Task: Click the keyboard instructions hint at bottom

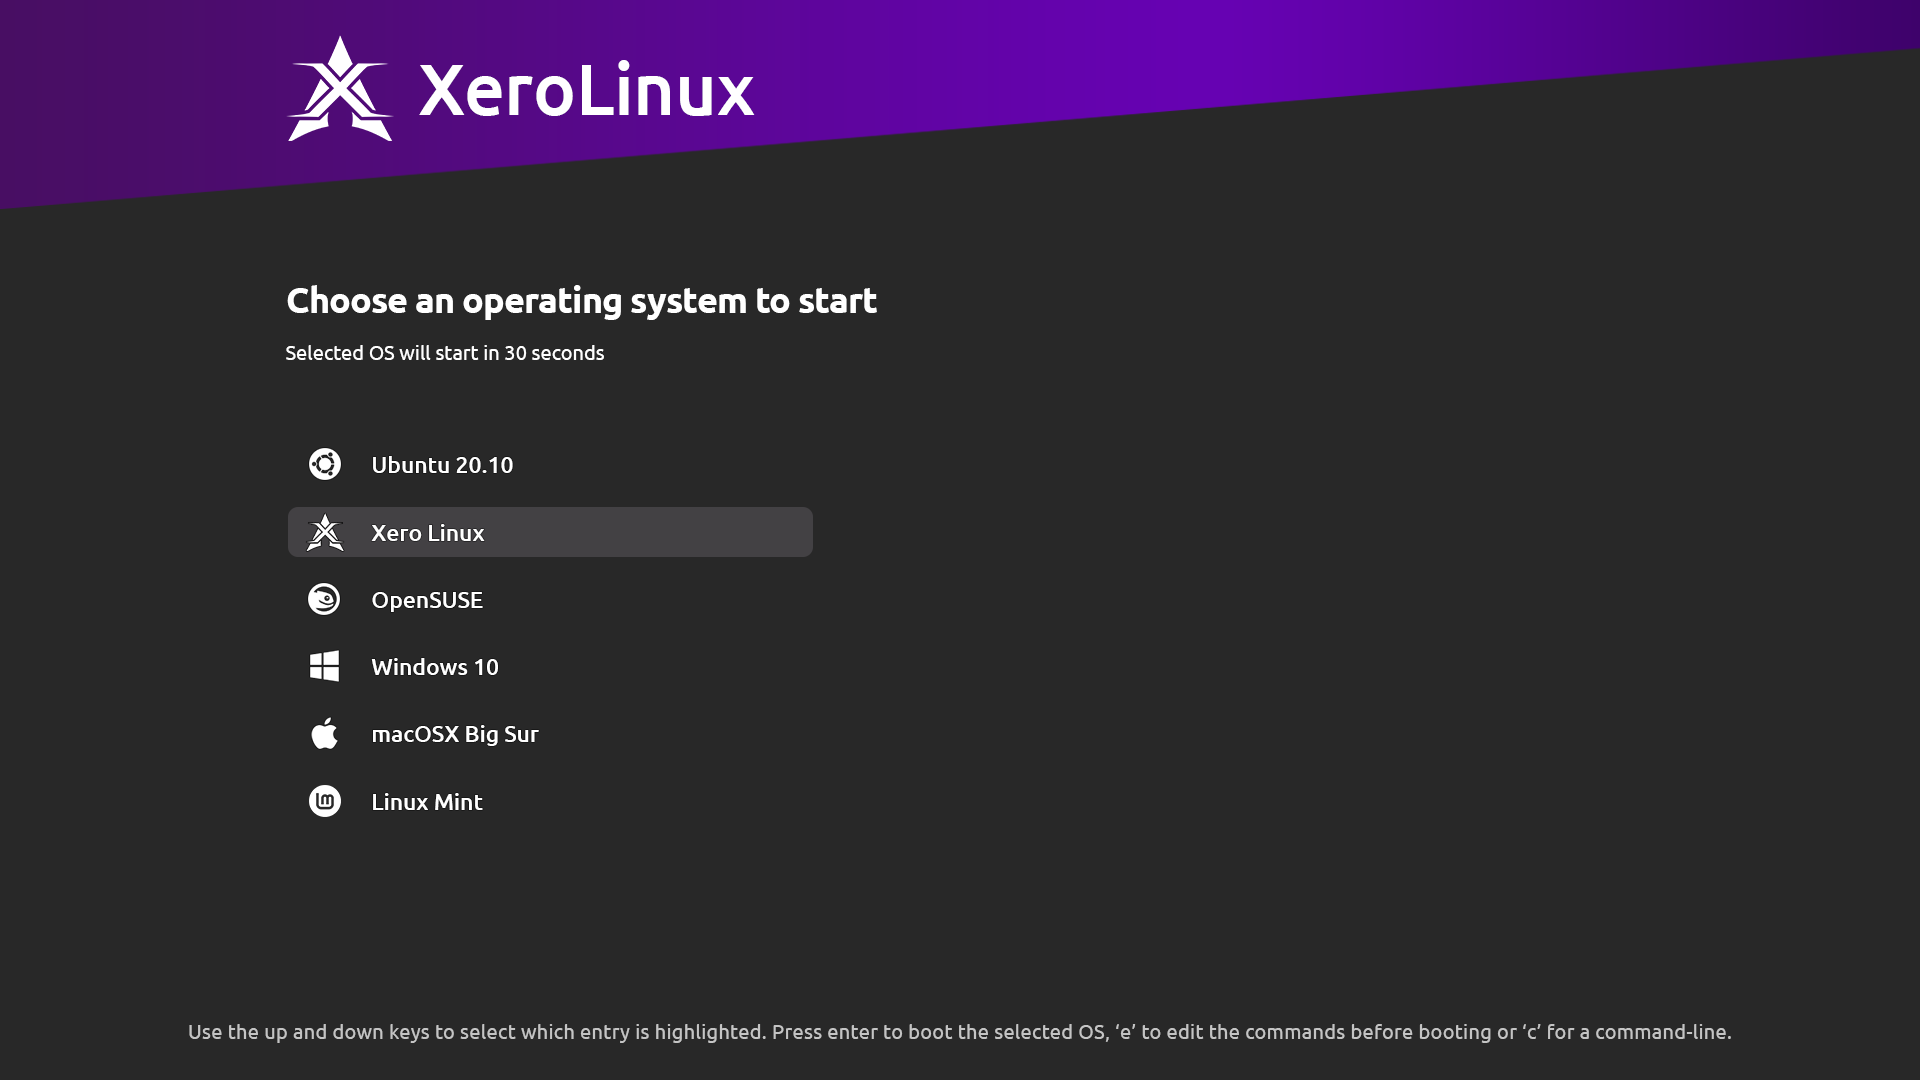Action: coord(960,1032)
